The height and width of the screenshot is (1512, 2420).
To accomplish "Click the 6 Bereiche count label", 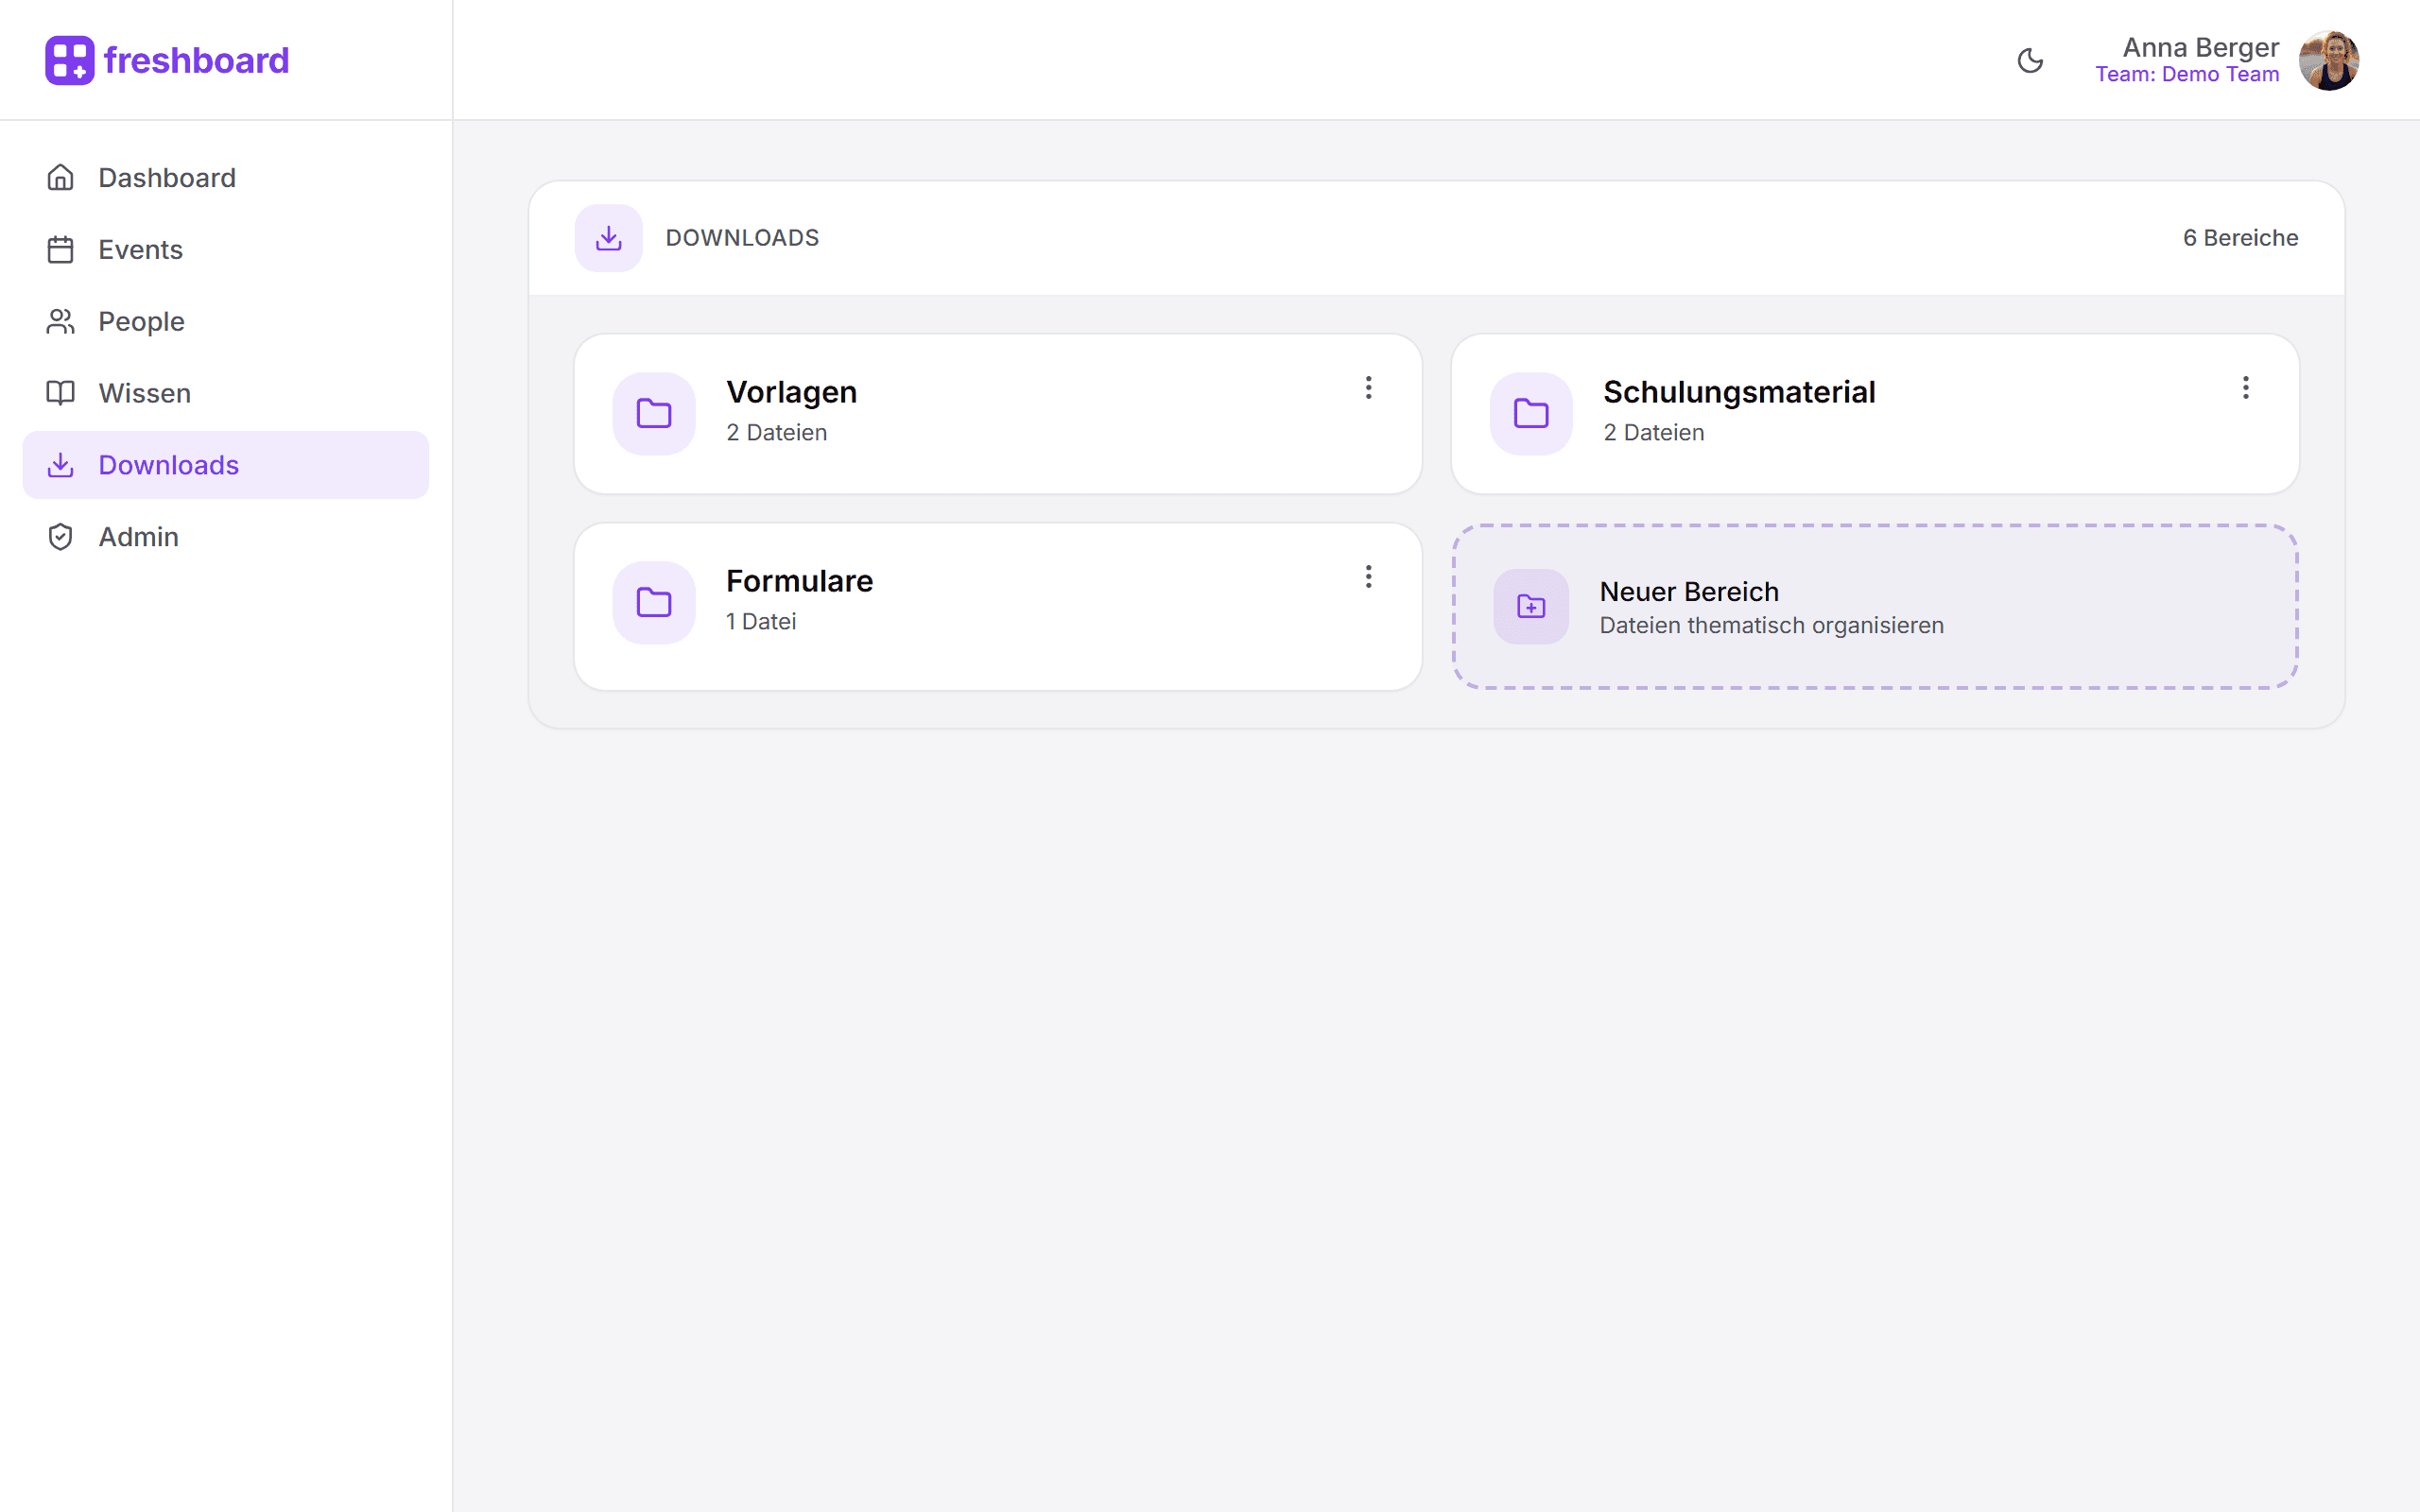I will coord(2240,238).
